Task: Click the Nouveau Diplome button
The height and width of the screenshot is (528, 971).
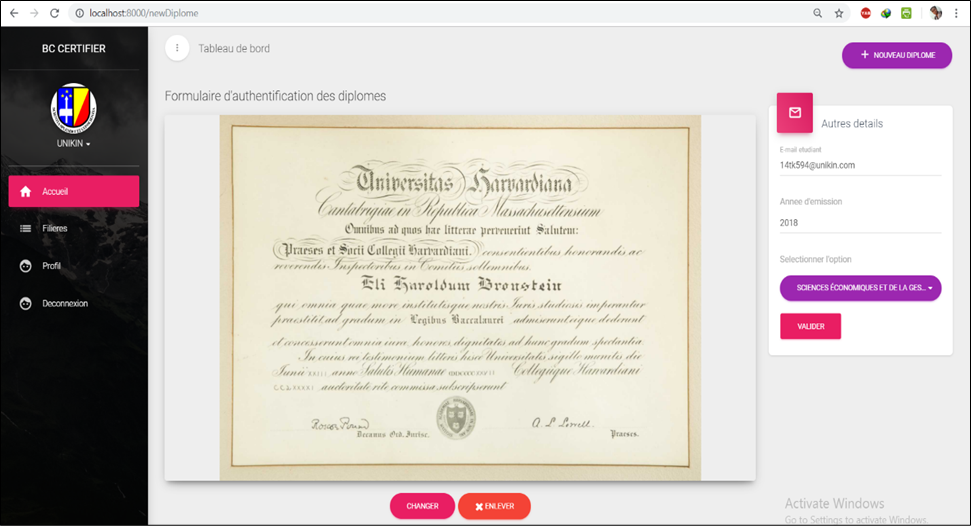Action: tap(896, 55)
